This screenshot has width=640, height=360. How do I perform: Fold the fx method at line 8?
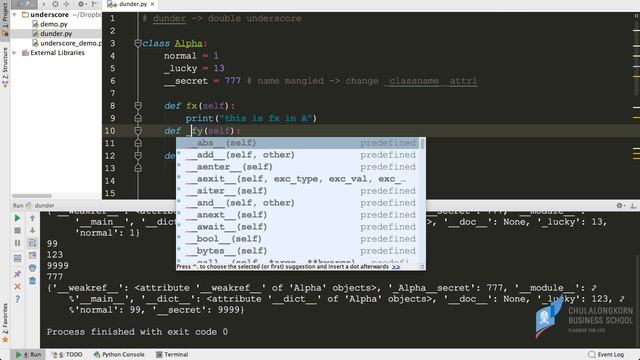point(138,106)
